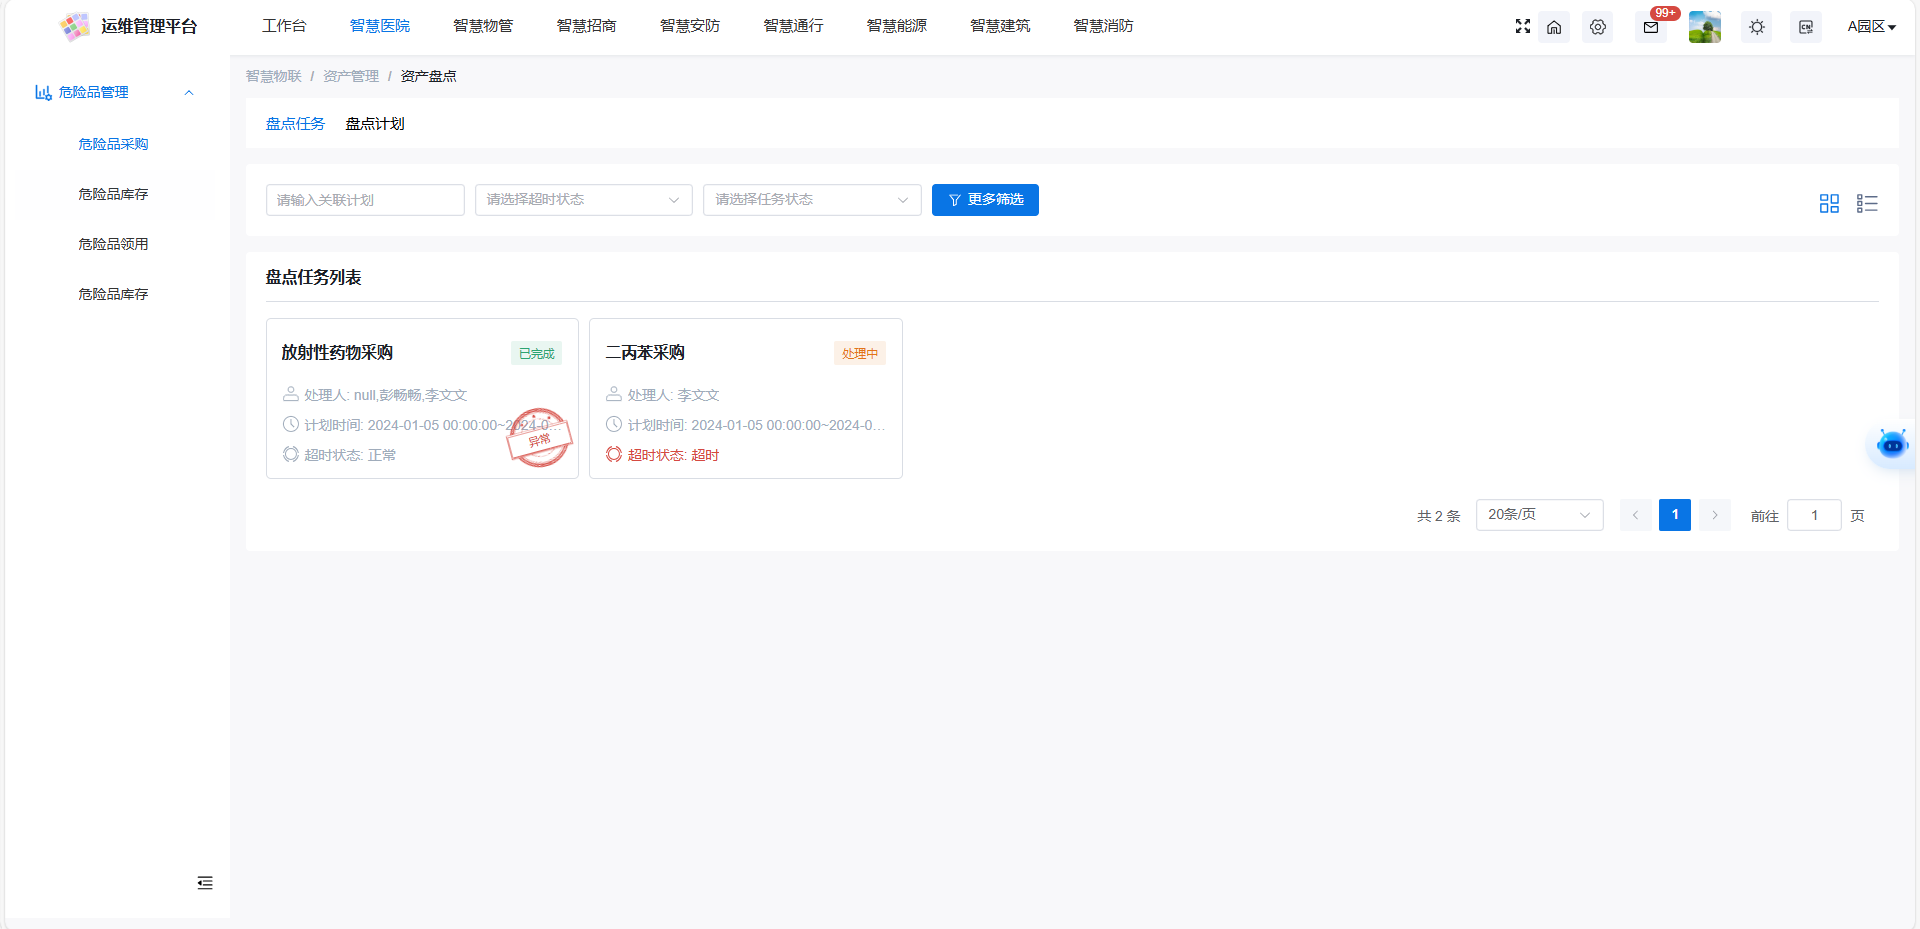Screen dimensions: 1920x929
Task: Select the 智慧医院 menu item
Action: 380,26
